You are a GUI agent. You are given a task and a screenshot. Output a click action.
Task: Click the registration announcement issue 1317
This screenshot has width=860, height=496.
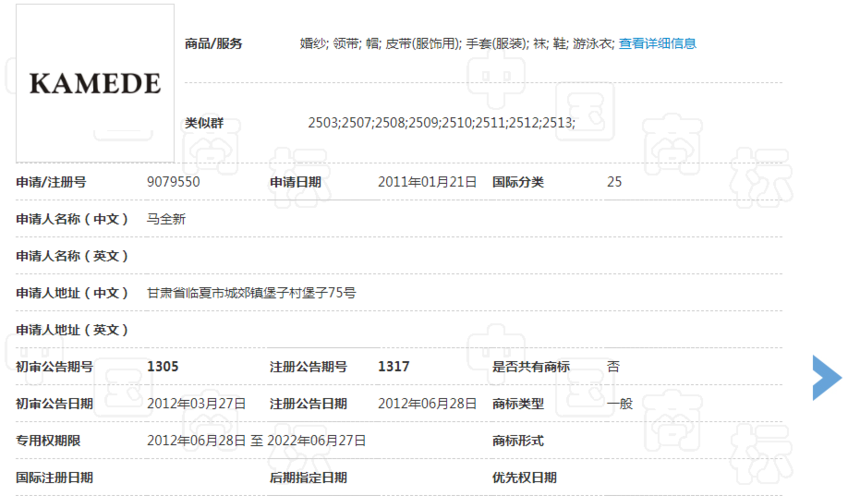(394, 367)
